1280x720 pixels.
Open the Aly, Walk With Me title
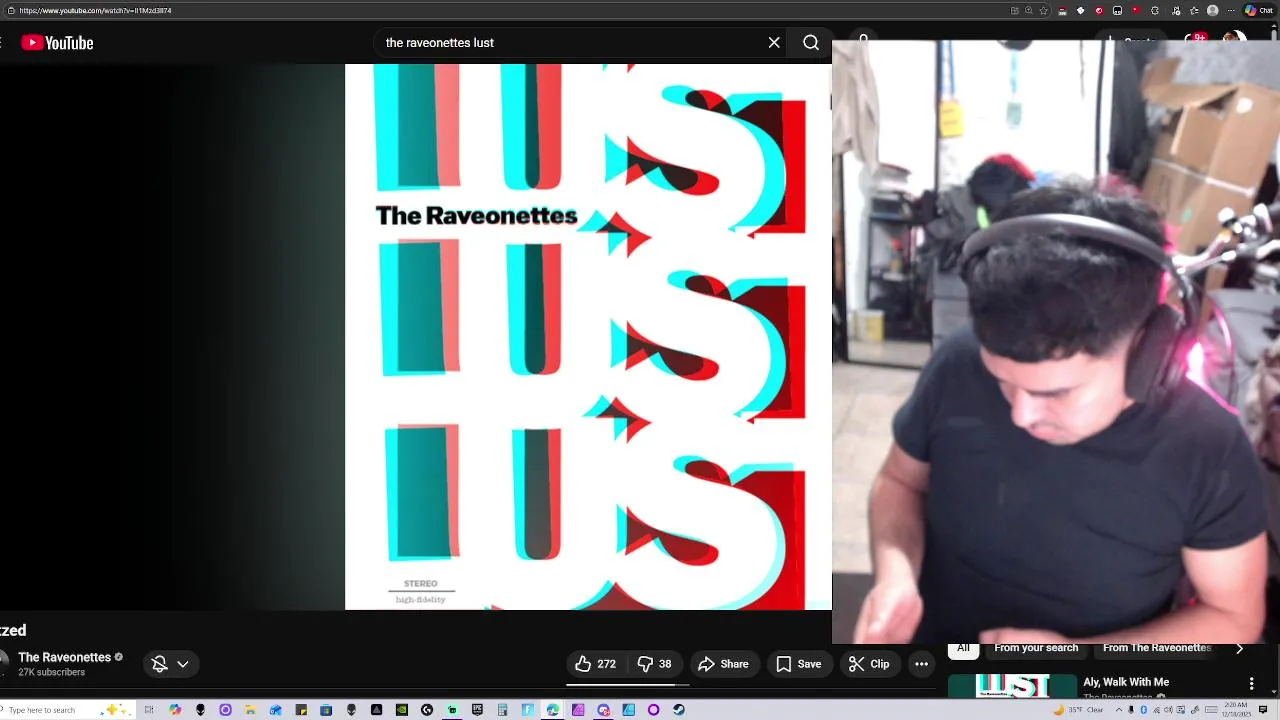pos(1126,682)
